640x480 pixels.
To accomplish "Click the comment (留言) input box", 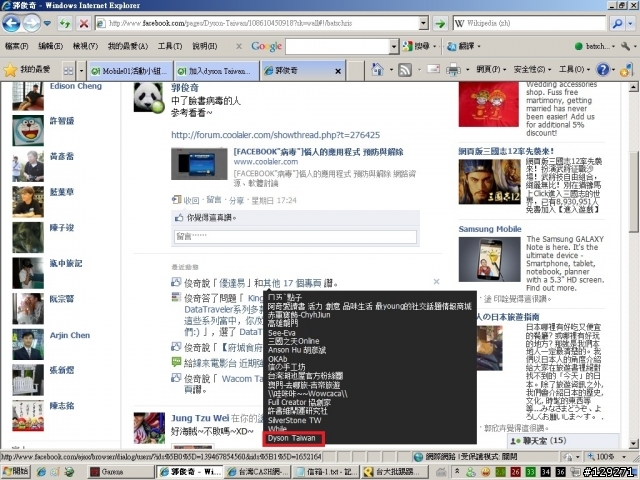I will (295, 237).
